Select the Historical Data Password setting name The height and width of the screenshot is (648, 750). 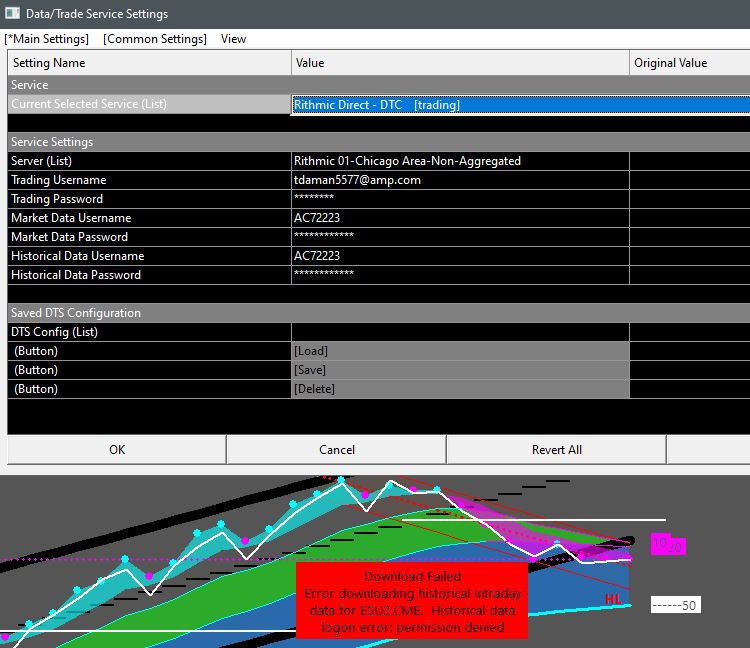click(x=149, y=275)
